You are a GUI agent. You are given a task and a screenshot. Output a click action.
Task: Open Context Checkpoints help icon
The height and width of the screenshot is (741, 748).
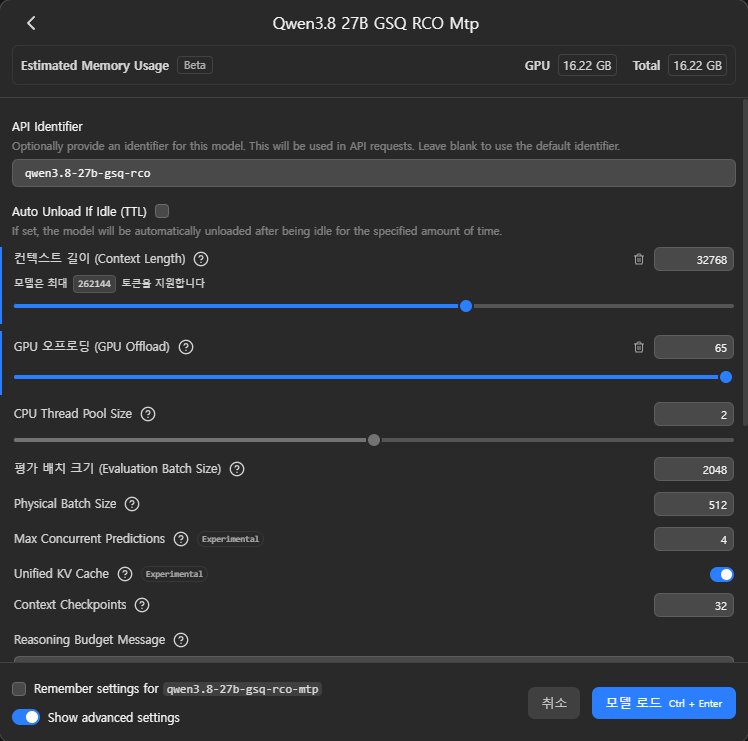[142, 605]
